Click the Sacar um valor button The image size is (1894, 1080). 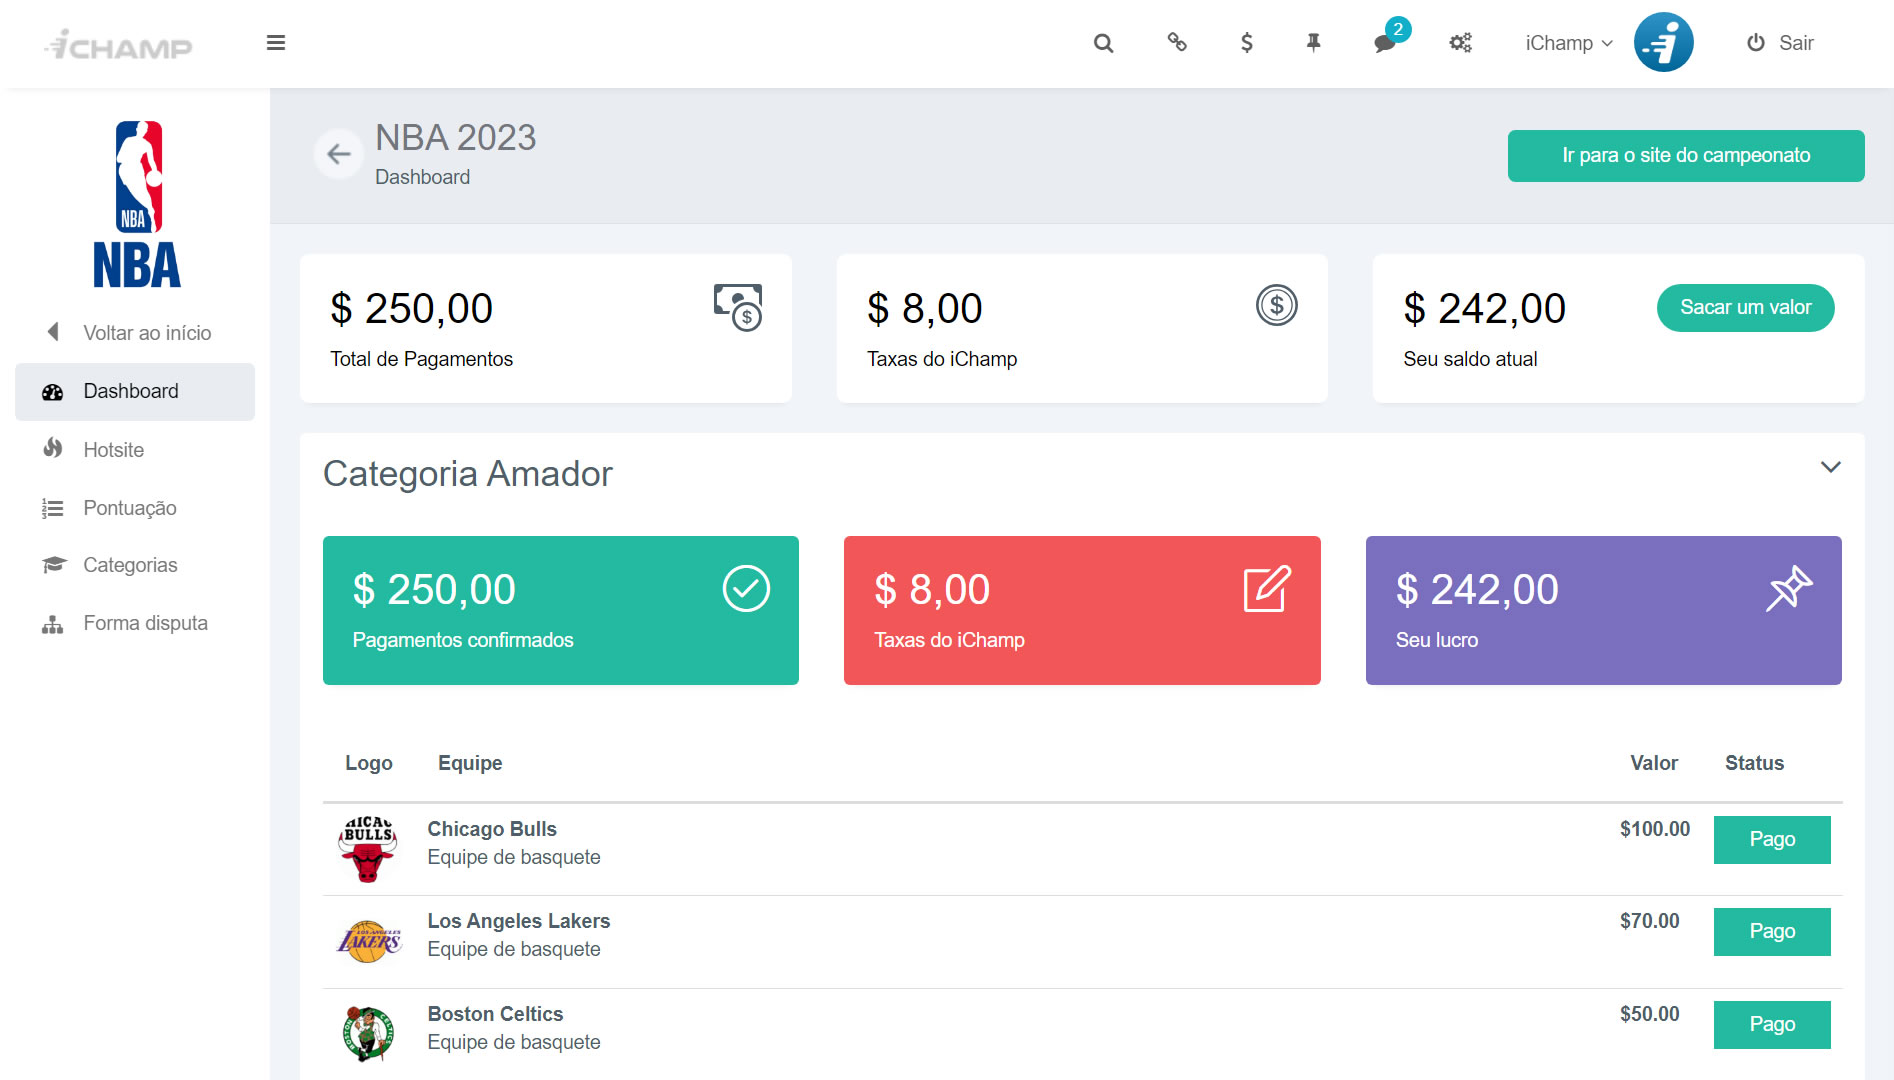pos(1745,307)
